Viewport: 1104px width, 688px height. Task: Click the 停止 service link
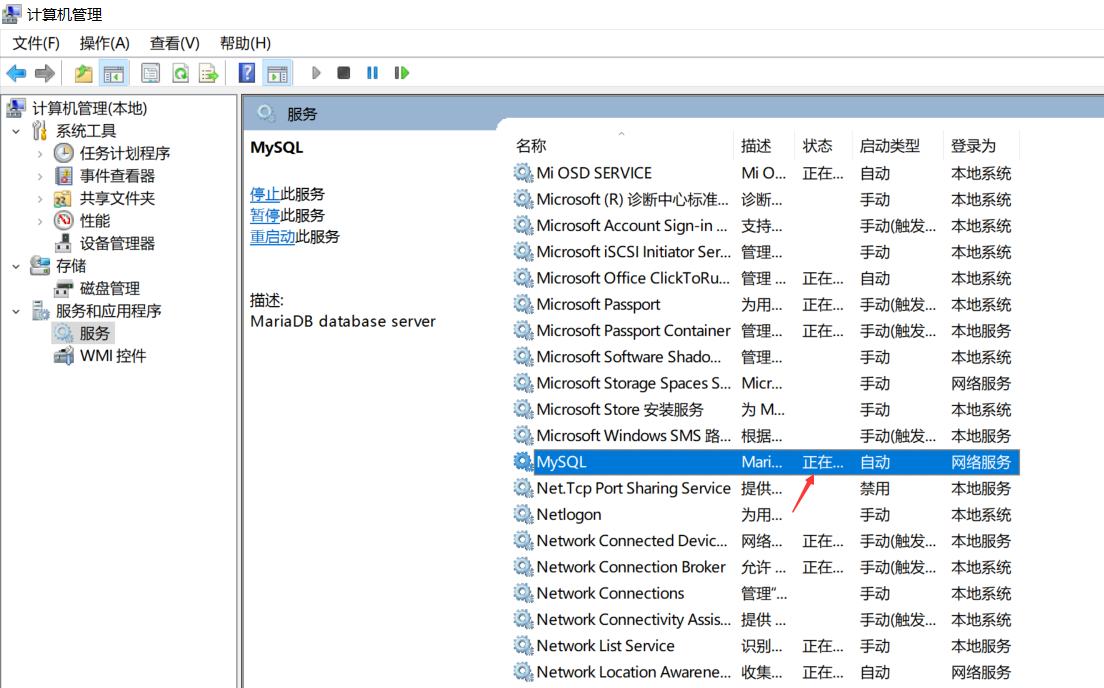[265, 194]
